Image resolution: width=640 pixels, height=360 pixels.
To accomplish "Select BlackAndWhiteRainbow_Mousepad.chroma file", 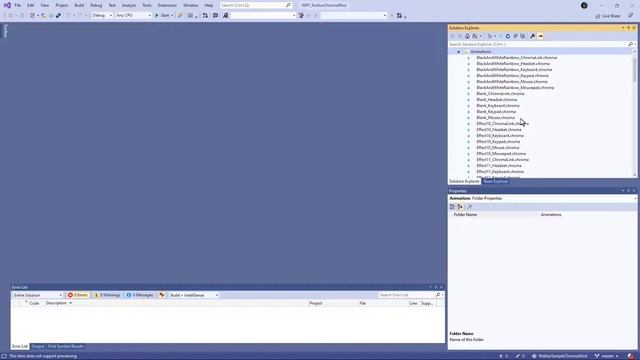I will (x=515, y=88).
